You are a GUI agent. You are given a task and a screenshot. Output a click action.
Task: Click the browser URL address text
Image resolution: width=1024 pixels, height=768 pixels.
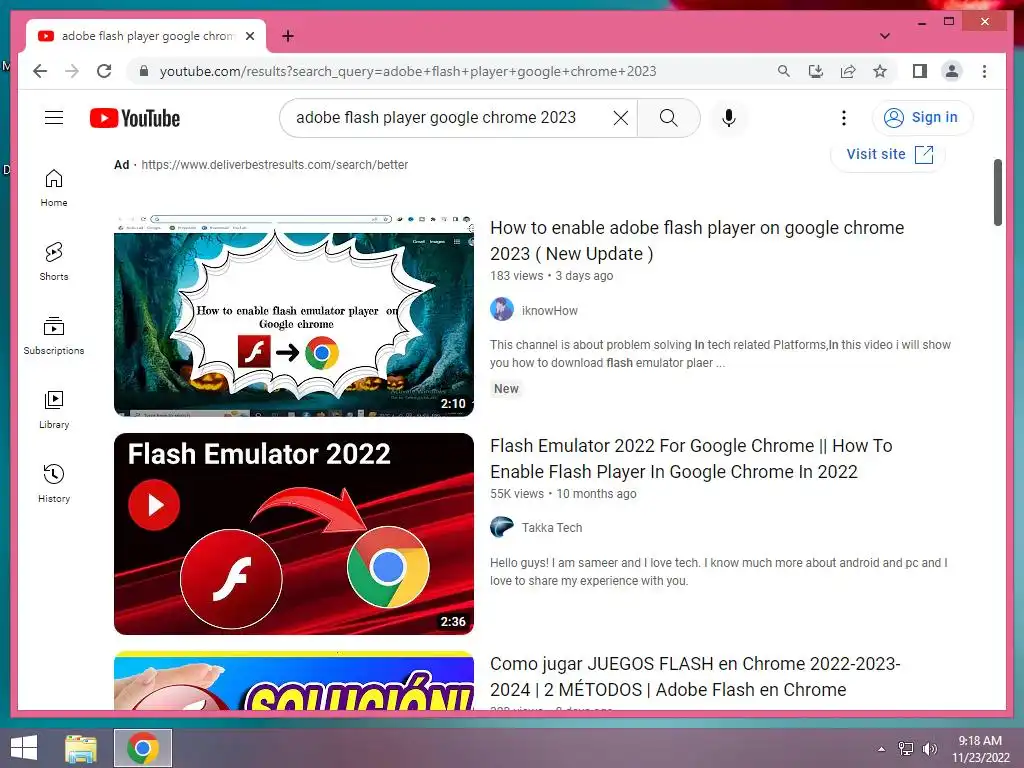tap(408, 71)
